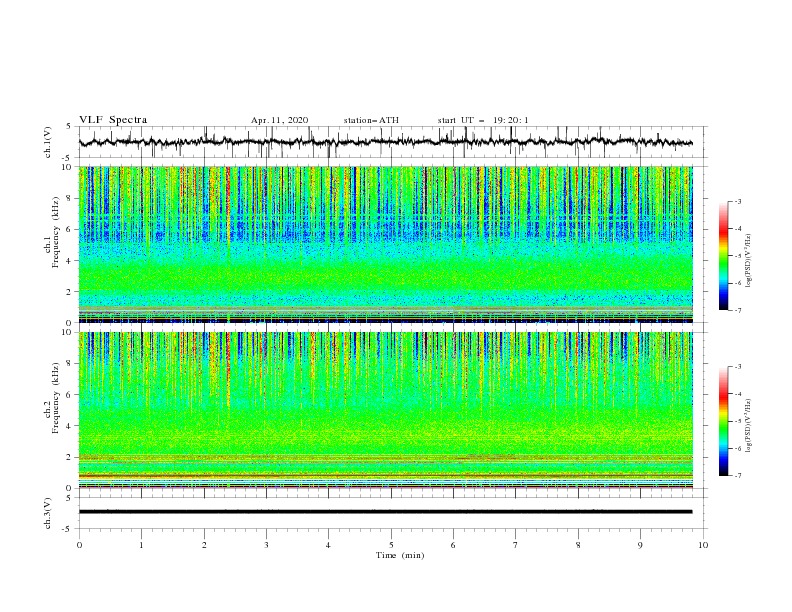Click the "6" tick on the time axis
Image resolution: width=792 pixels, height=612 pixels.
(453, 545)
